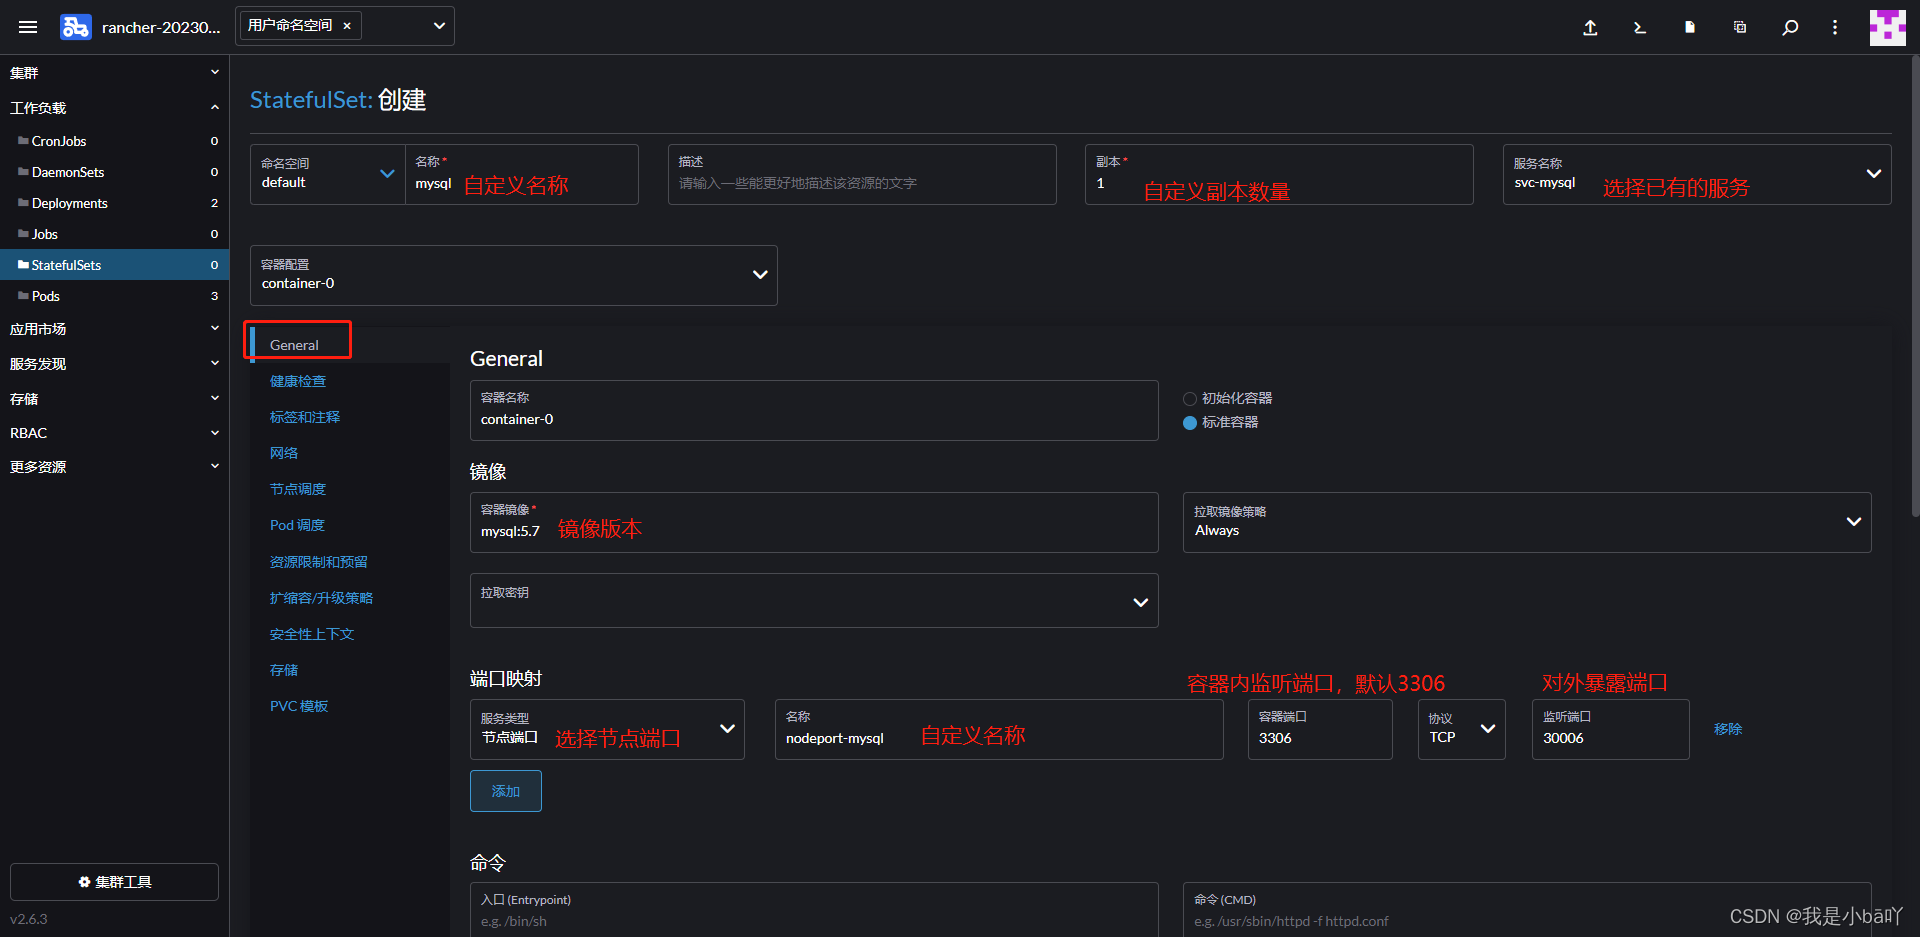Open Deployments in the sidebar
The width and height of the screenshot is (1920, 937).
pyautogui.click(x=114, y=203)
